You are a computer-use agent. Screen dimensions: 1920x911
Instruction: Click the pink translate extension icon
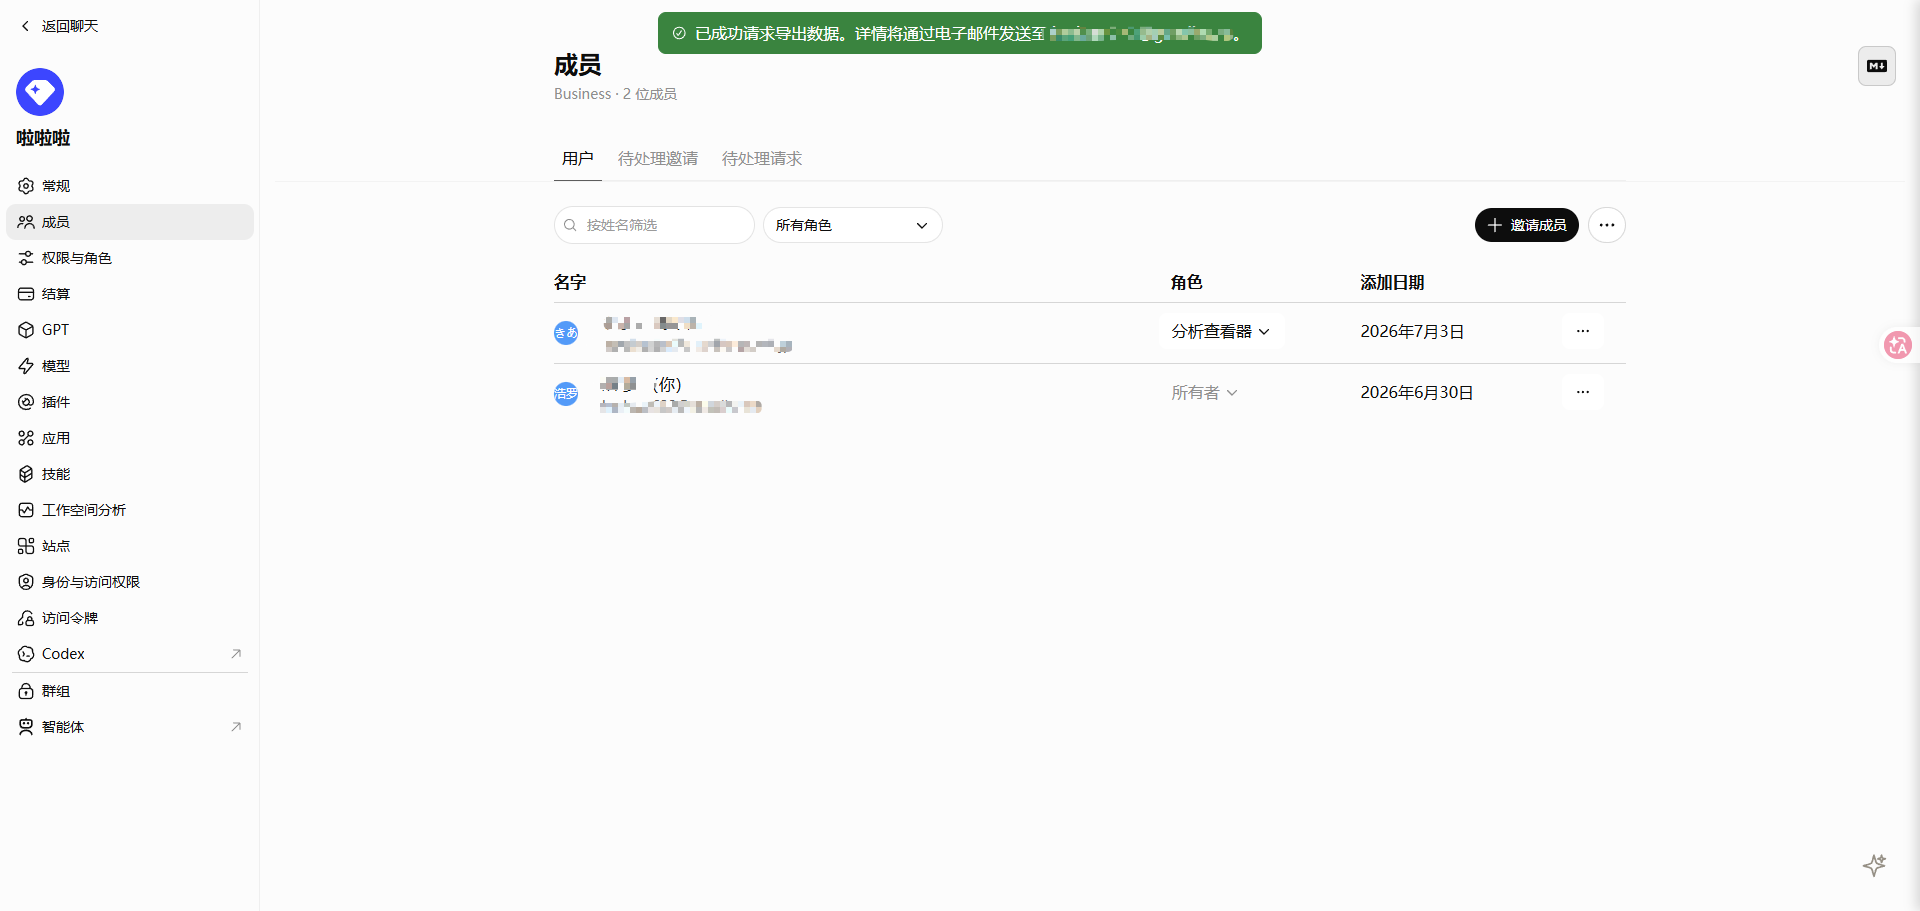1898,345
